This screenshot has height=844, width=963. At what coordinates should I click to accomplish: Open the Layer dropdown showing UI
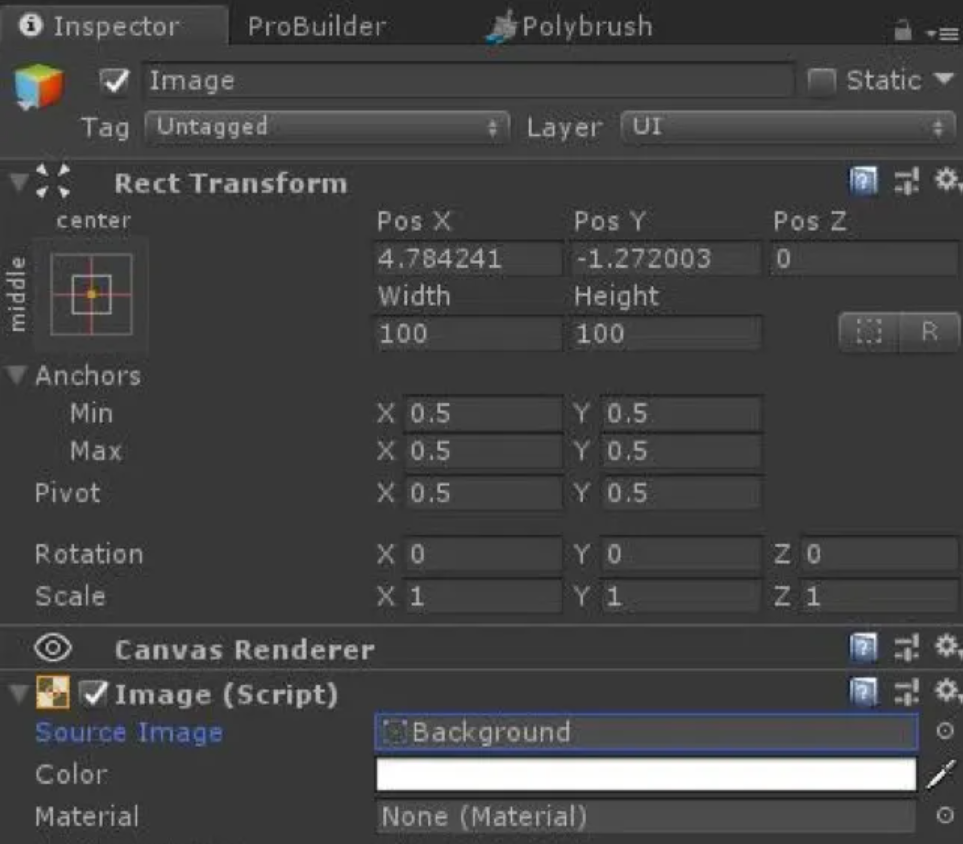(x=788, y=127)
